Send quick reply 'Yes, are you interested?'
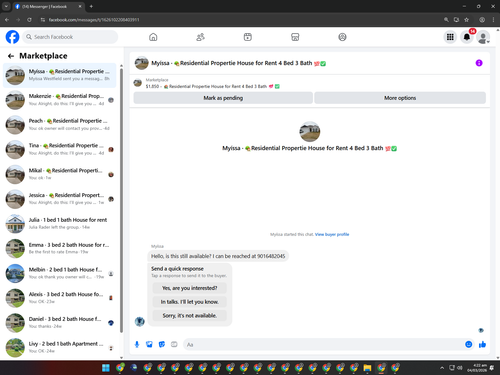 pos(190,288)
